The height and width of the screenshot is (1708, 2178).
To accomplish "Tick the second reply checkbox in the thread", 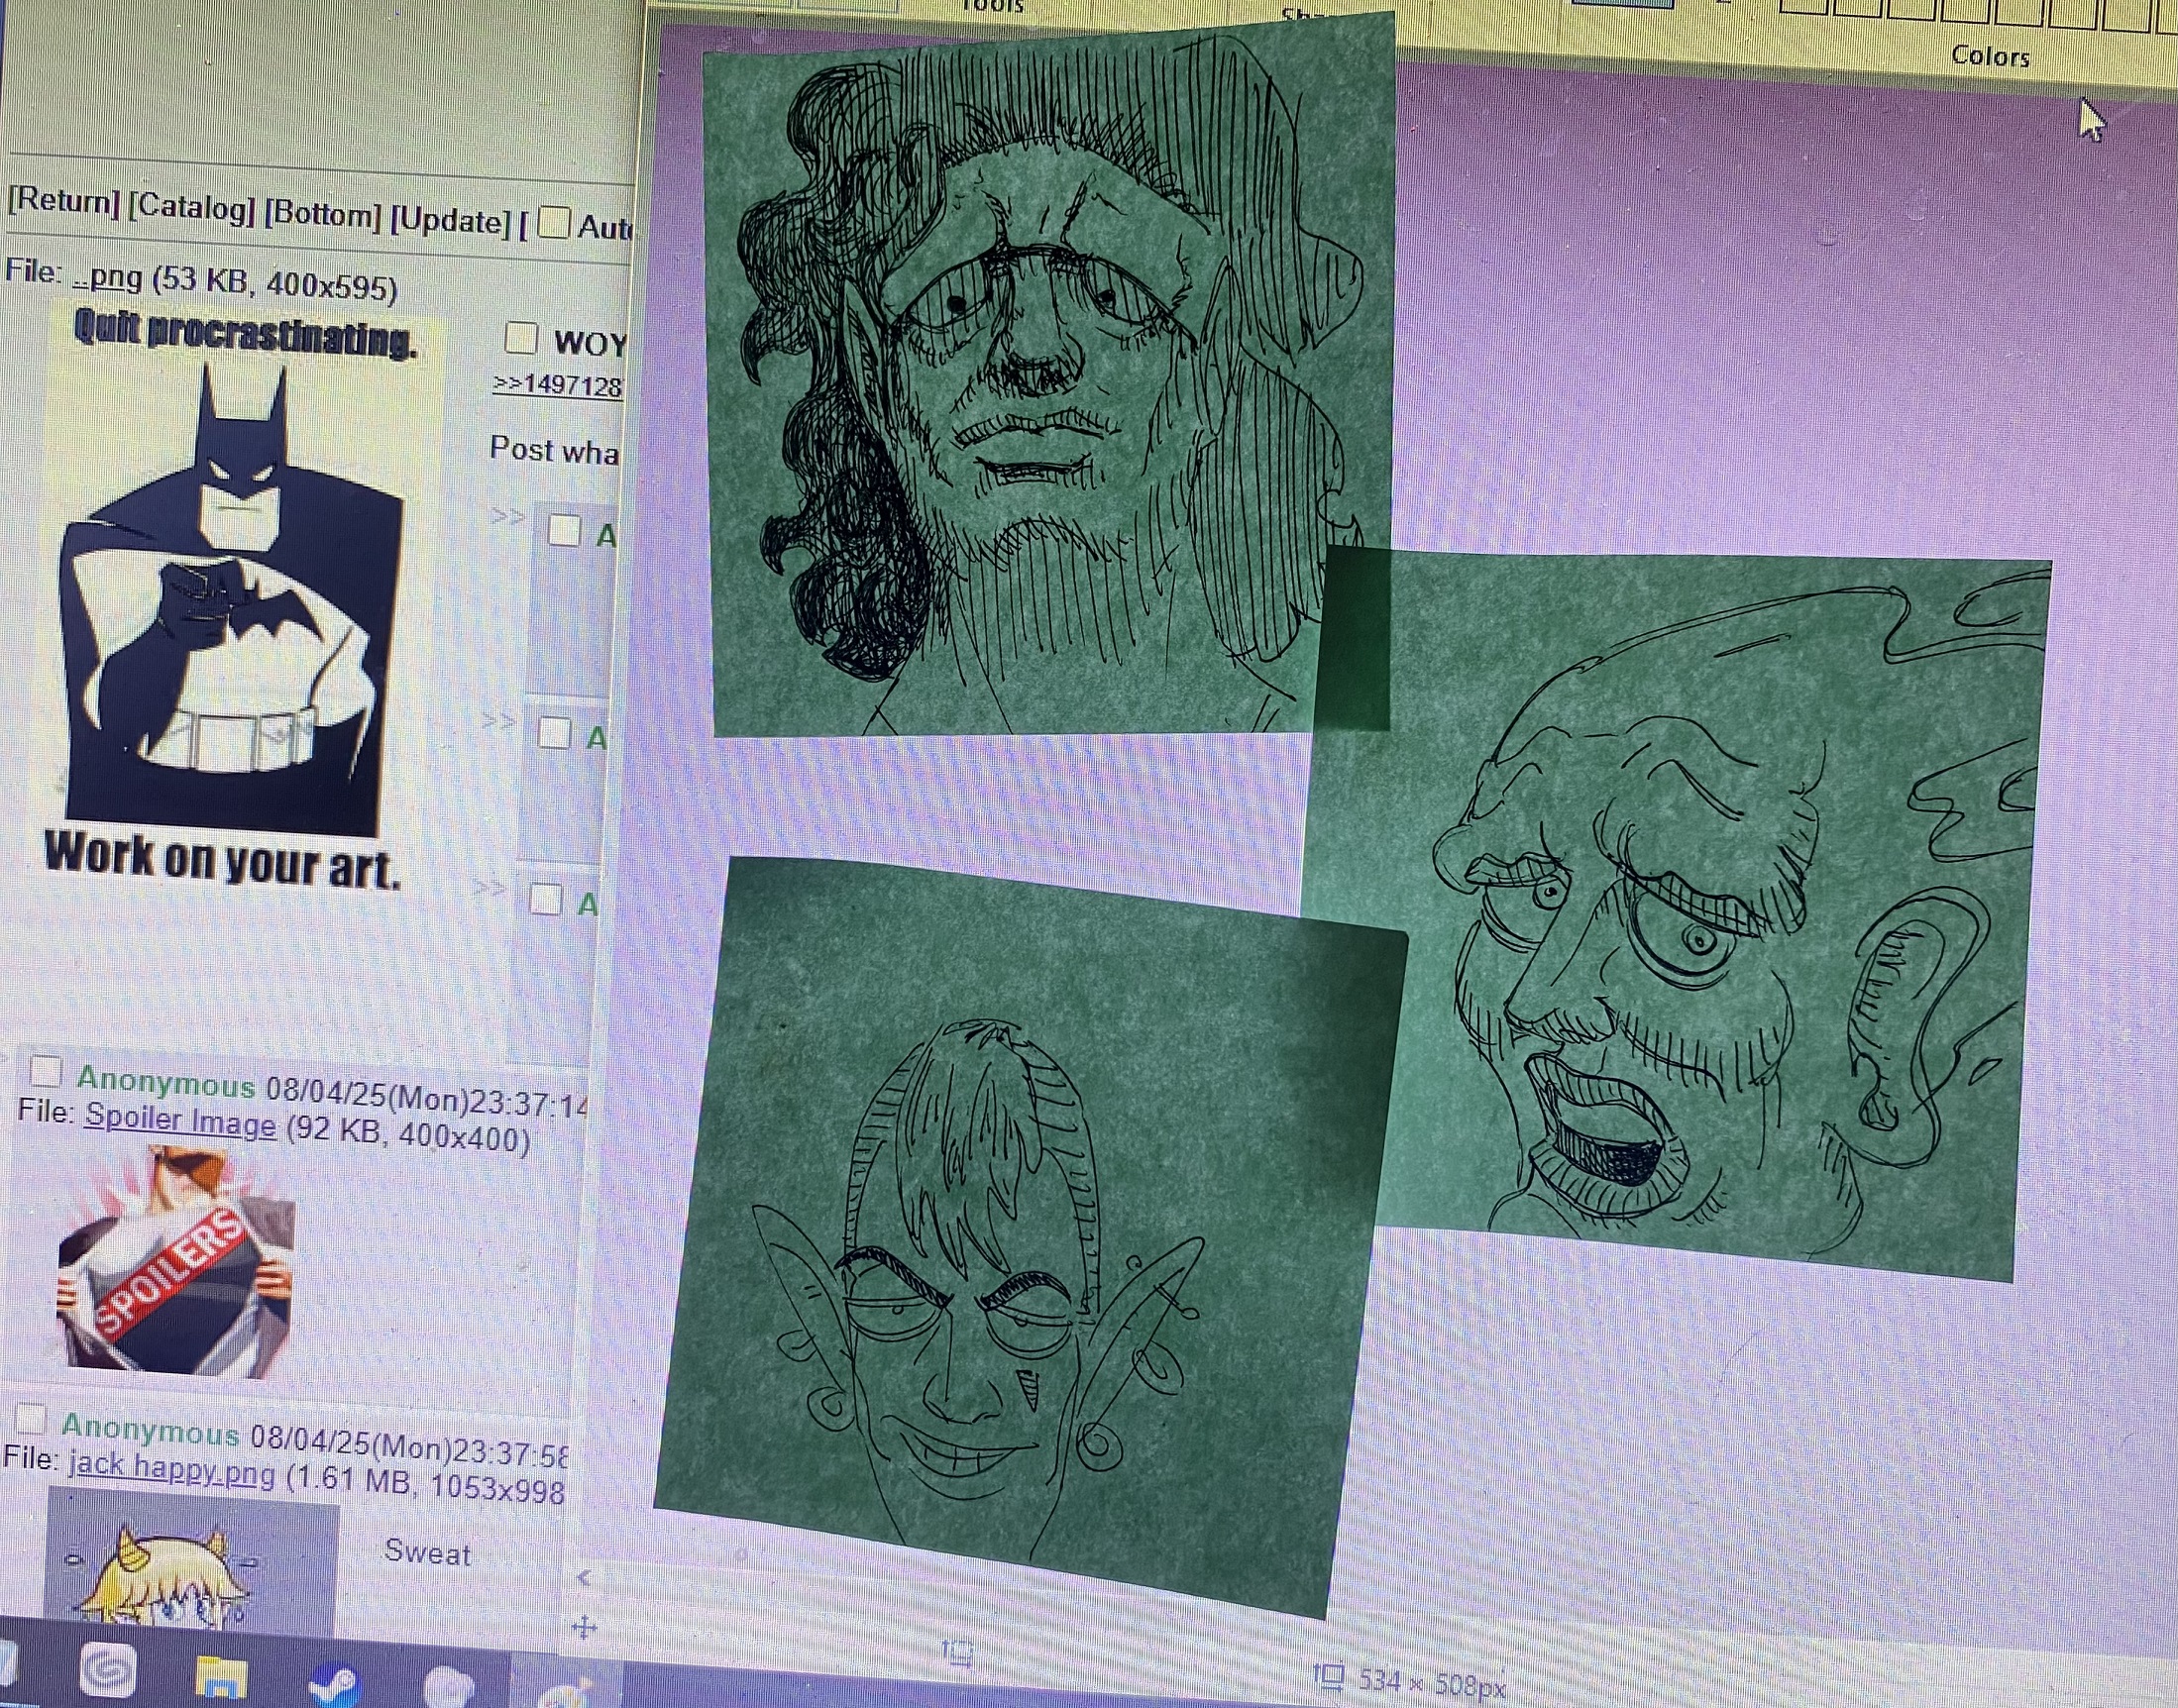I will (554, 733).
